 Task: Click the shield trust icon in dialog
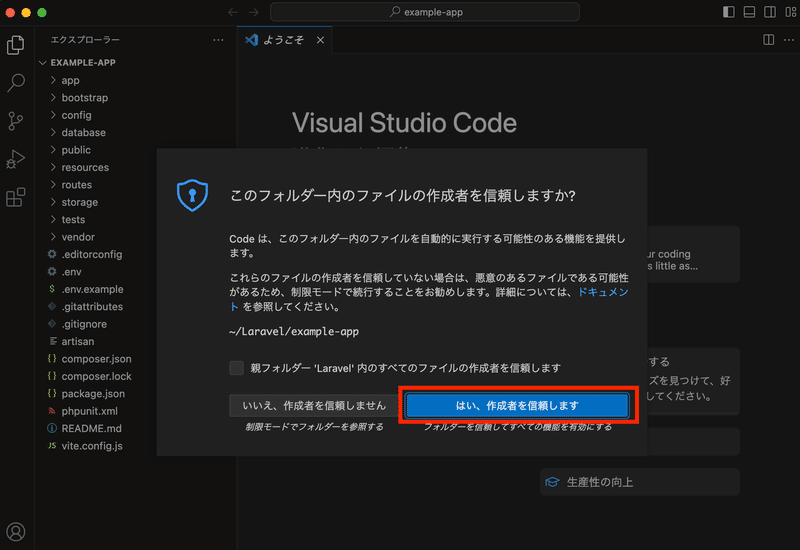point(192,195)
